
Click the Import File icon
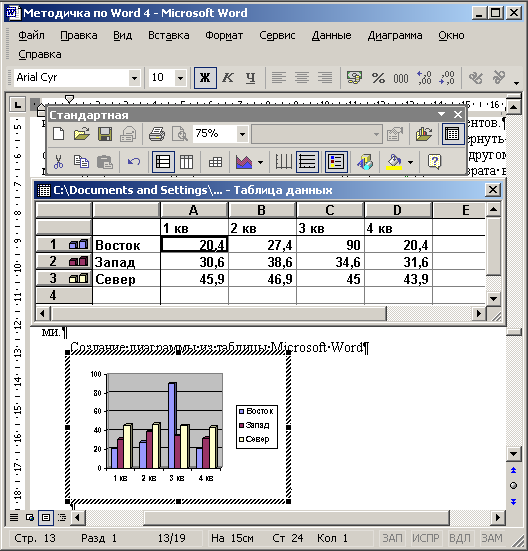point(423,134)
